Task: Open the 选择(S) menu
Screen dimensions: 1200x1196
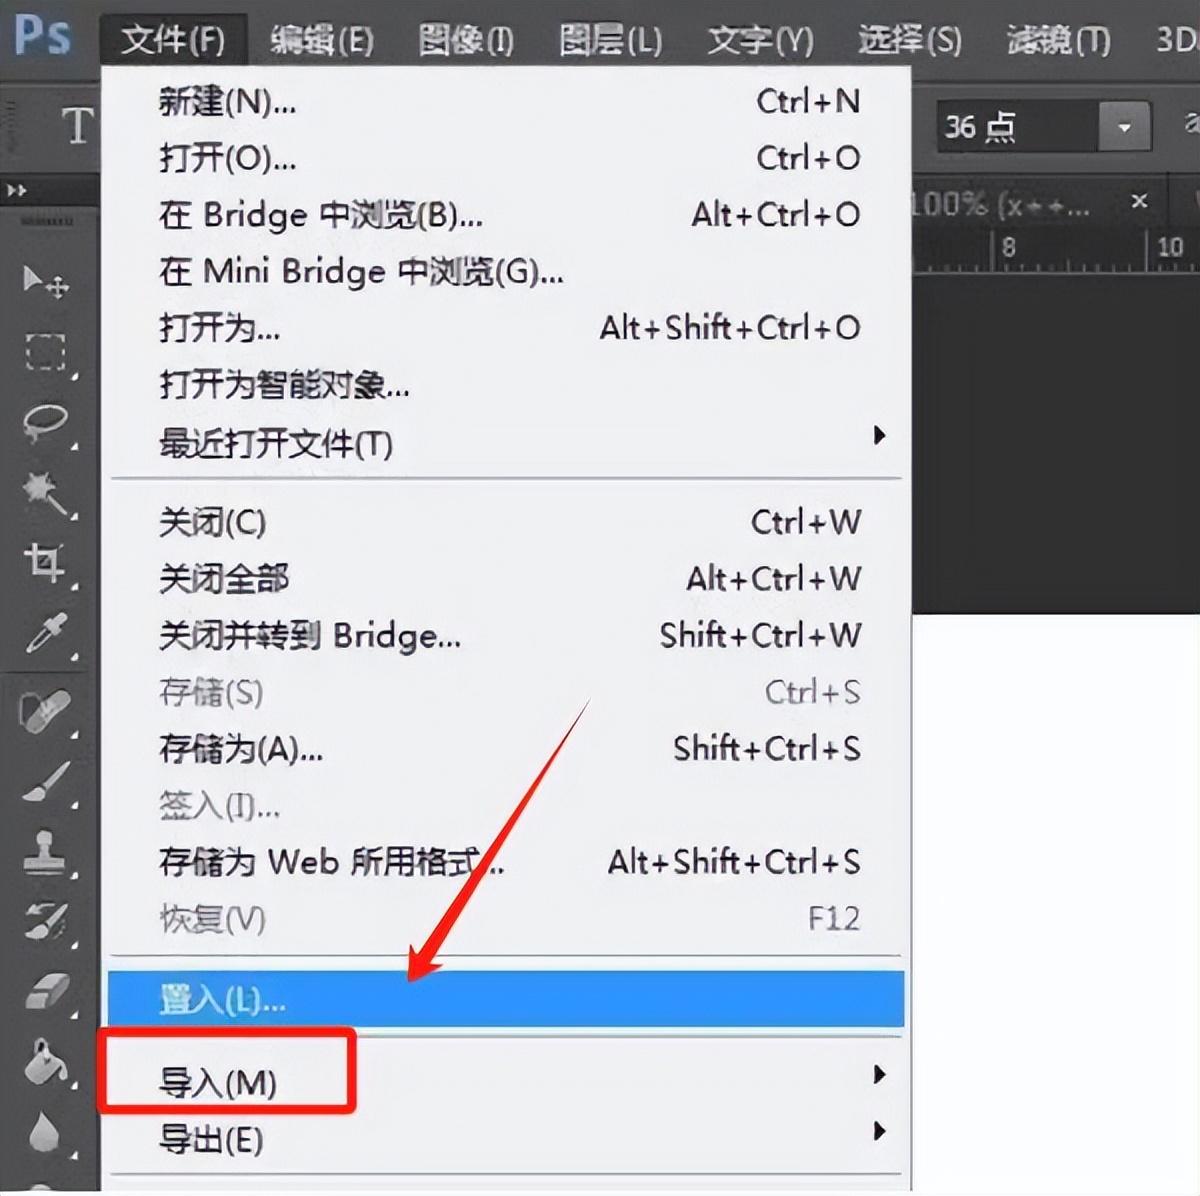Action: pyautogui.click(x=909, y=40)
